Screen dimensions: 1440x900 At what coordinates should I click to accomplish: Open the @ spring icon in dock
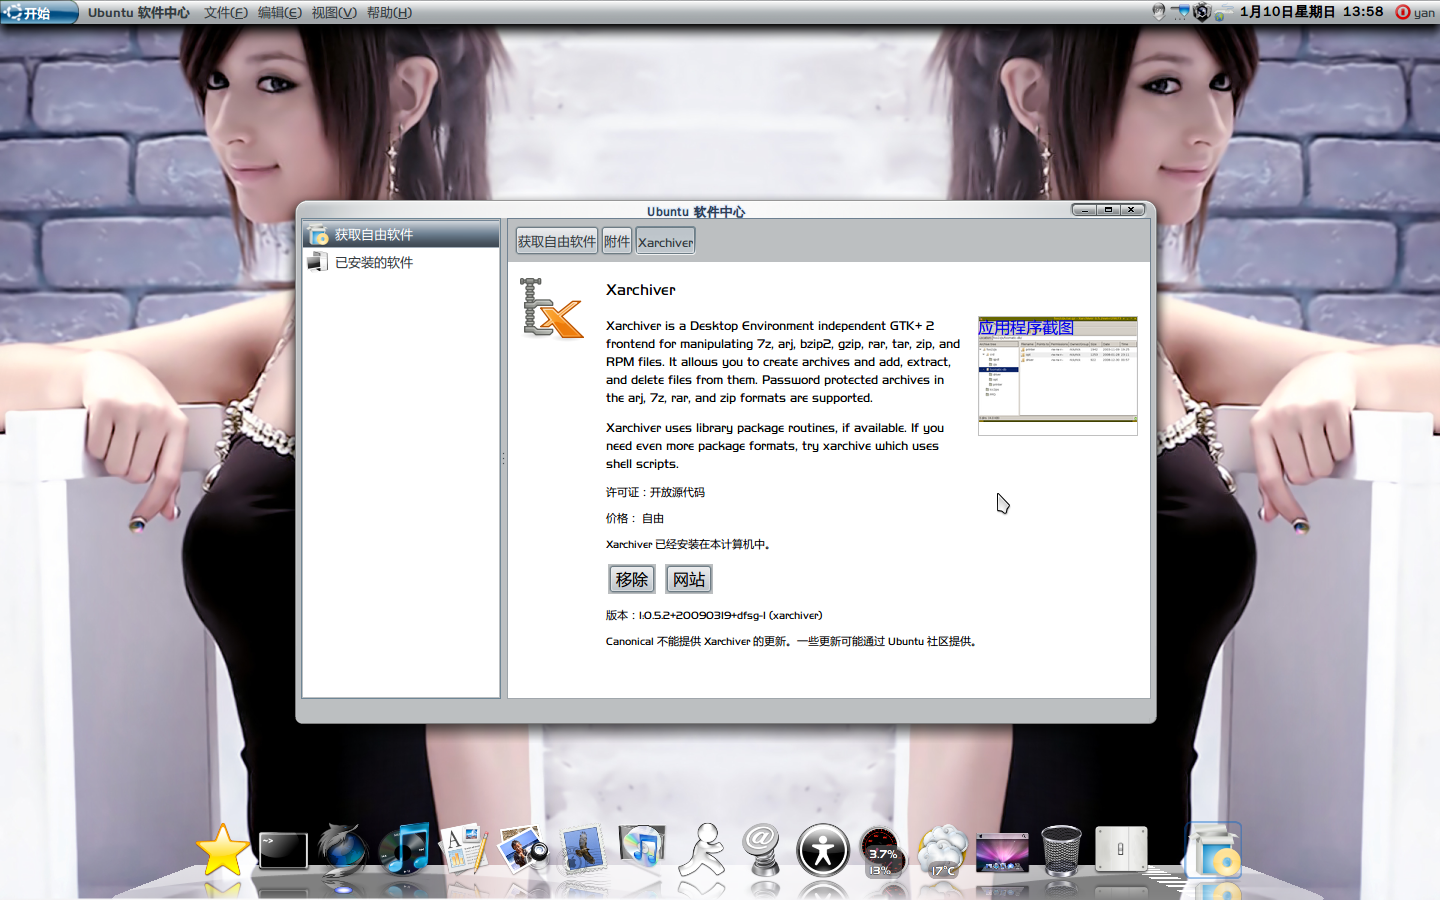tap(762, 849)
